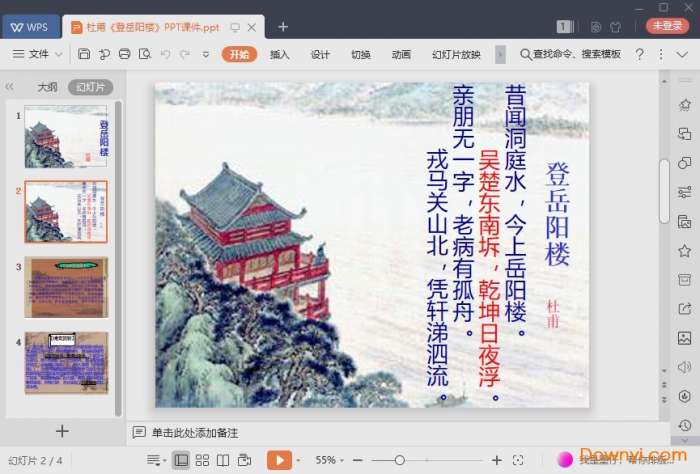Click the Save icon in the toolbar
The width and height of the screenshot is (700, 474).
point(84,54)
